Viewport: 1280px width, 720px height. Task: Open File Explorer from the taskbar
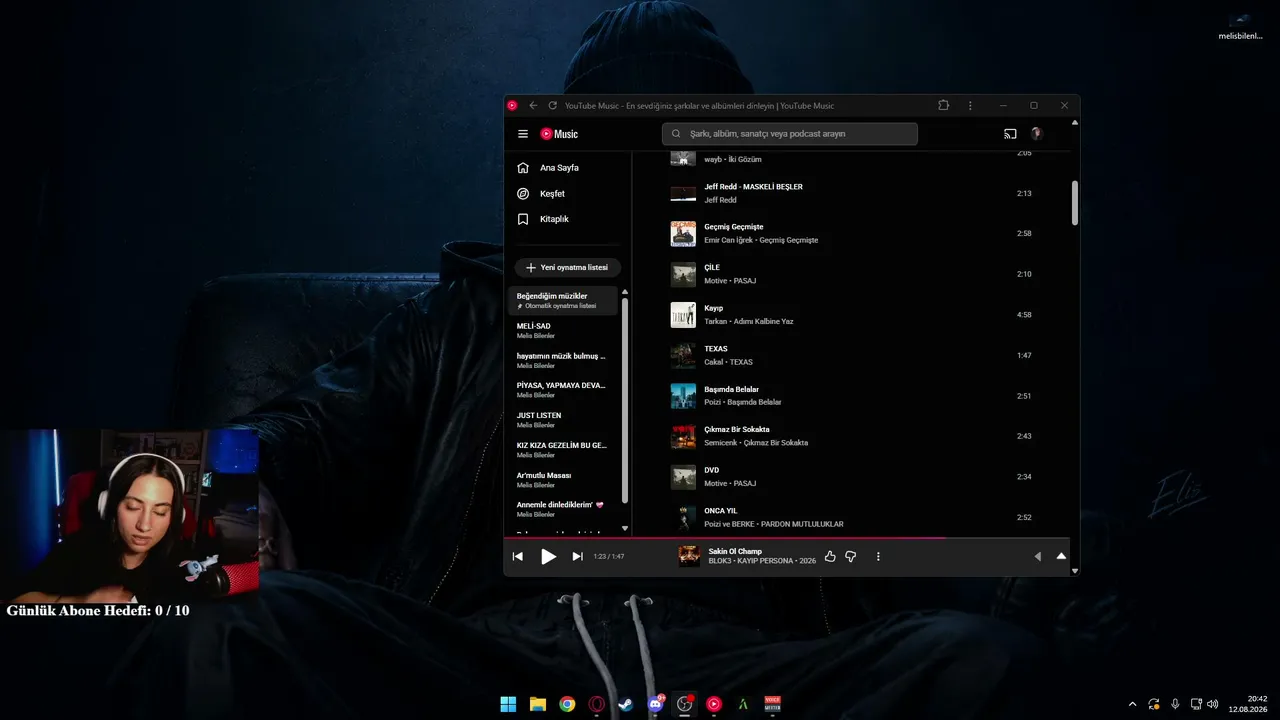[x=538, y=704]
